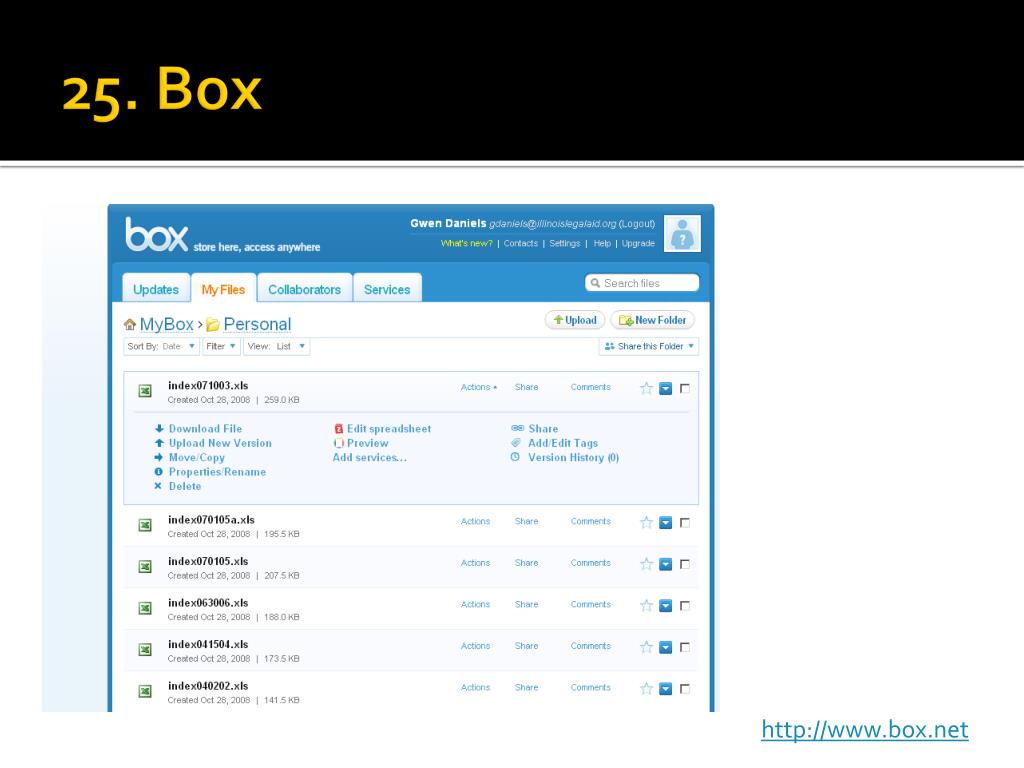Click the Excel icon for index041504.xls

(x=145, y=650)
